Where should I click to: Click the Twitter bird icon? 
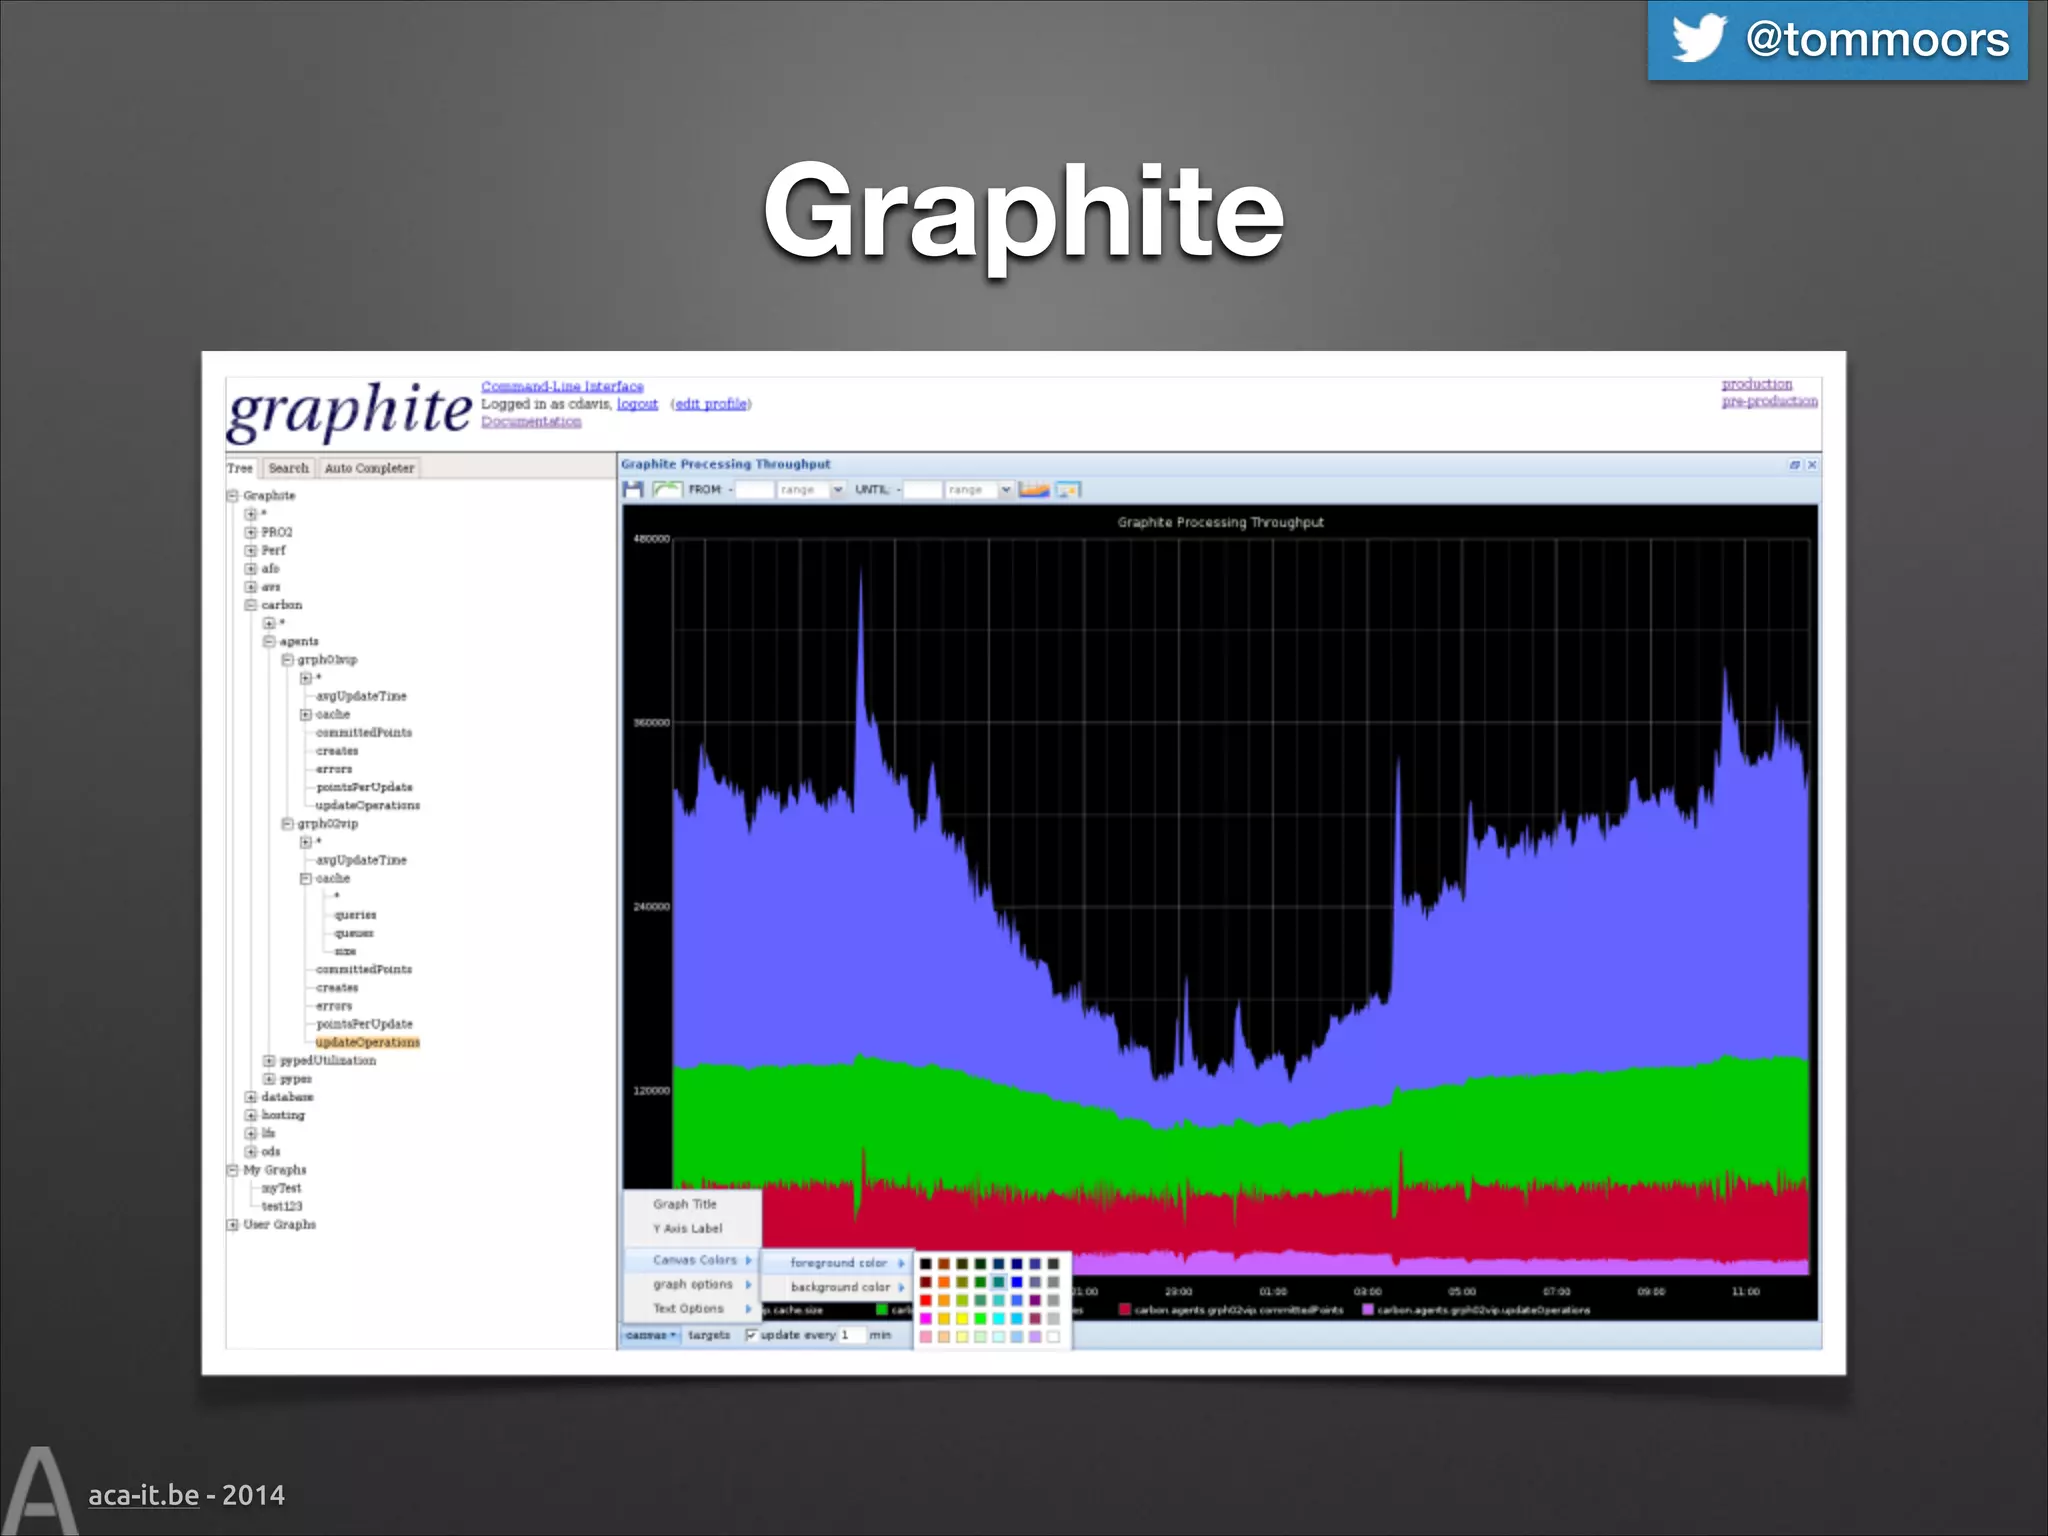1698,38
